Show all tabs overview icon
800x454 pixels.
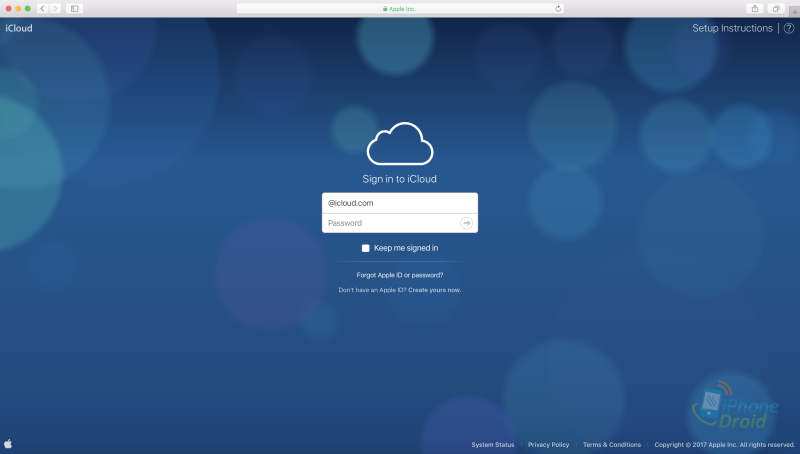click(x=776, y=9)
